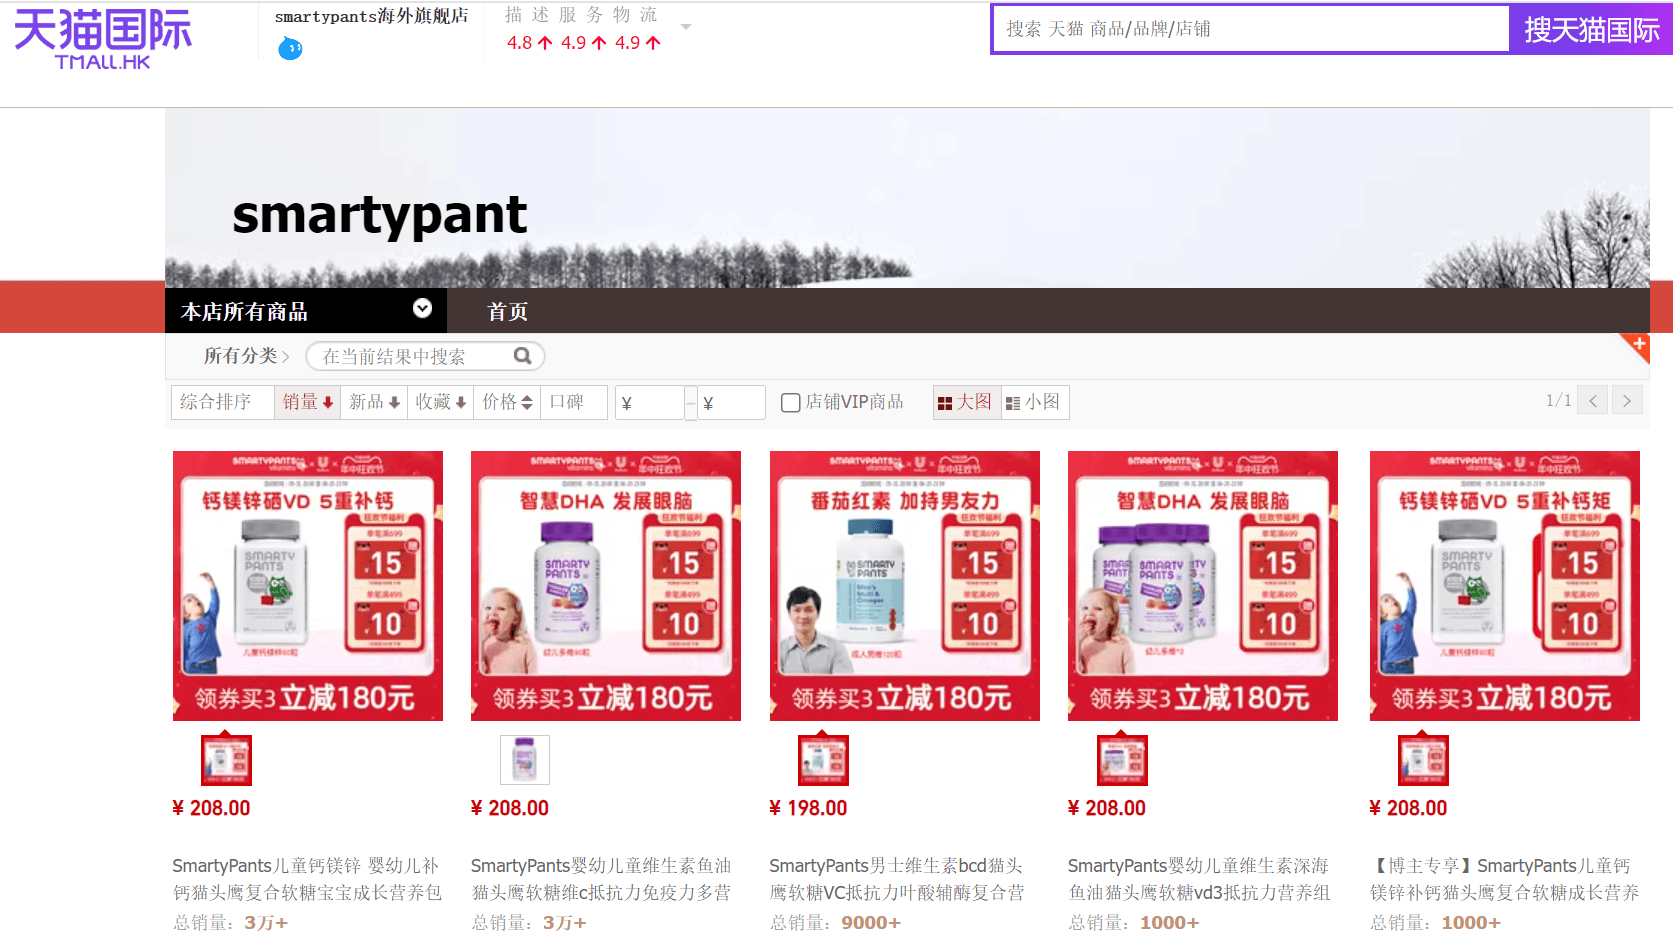Switch to 大图 large grid view

(966, 402)
